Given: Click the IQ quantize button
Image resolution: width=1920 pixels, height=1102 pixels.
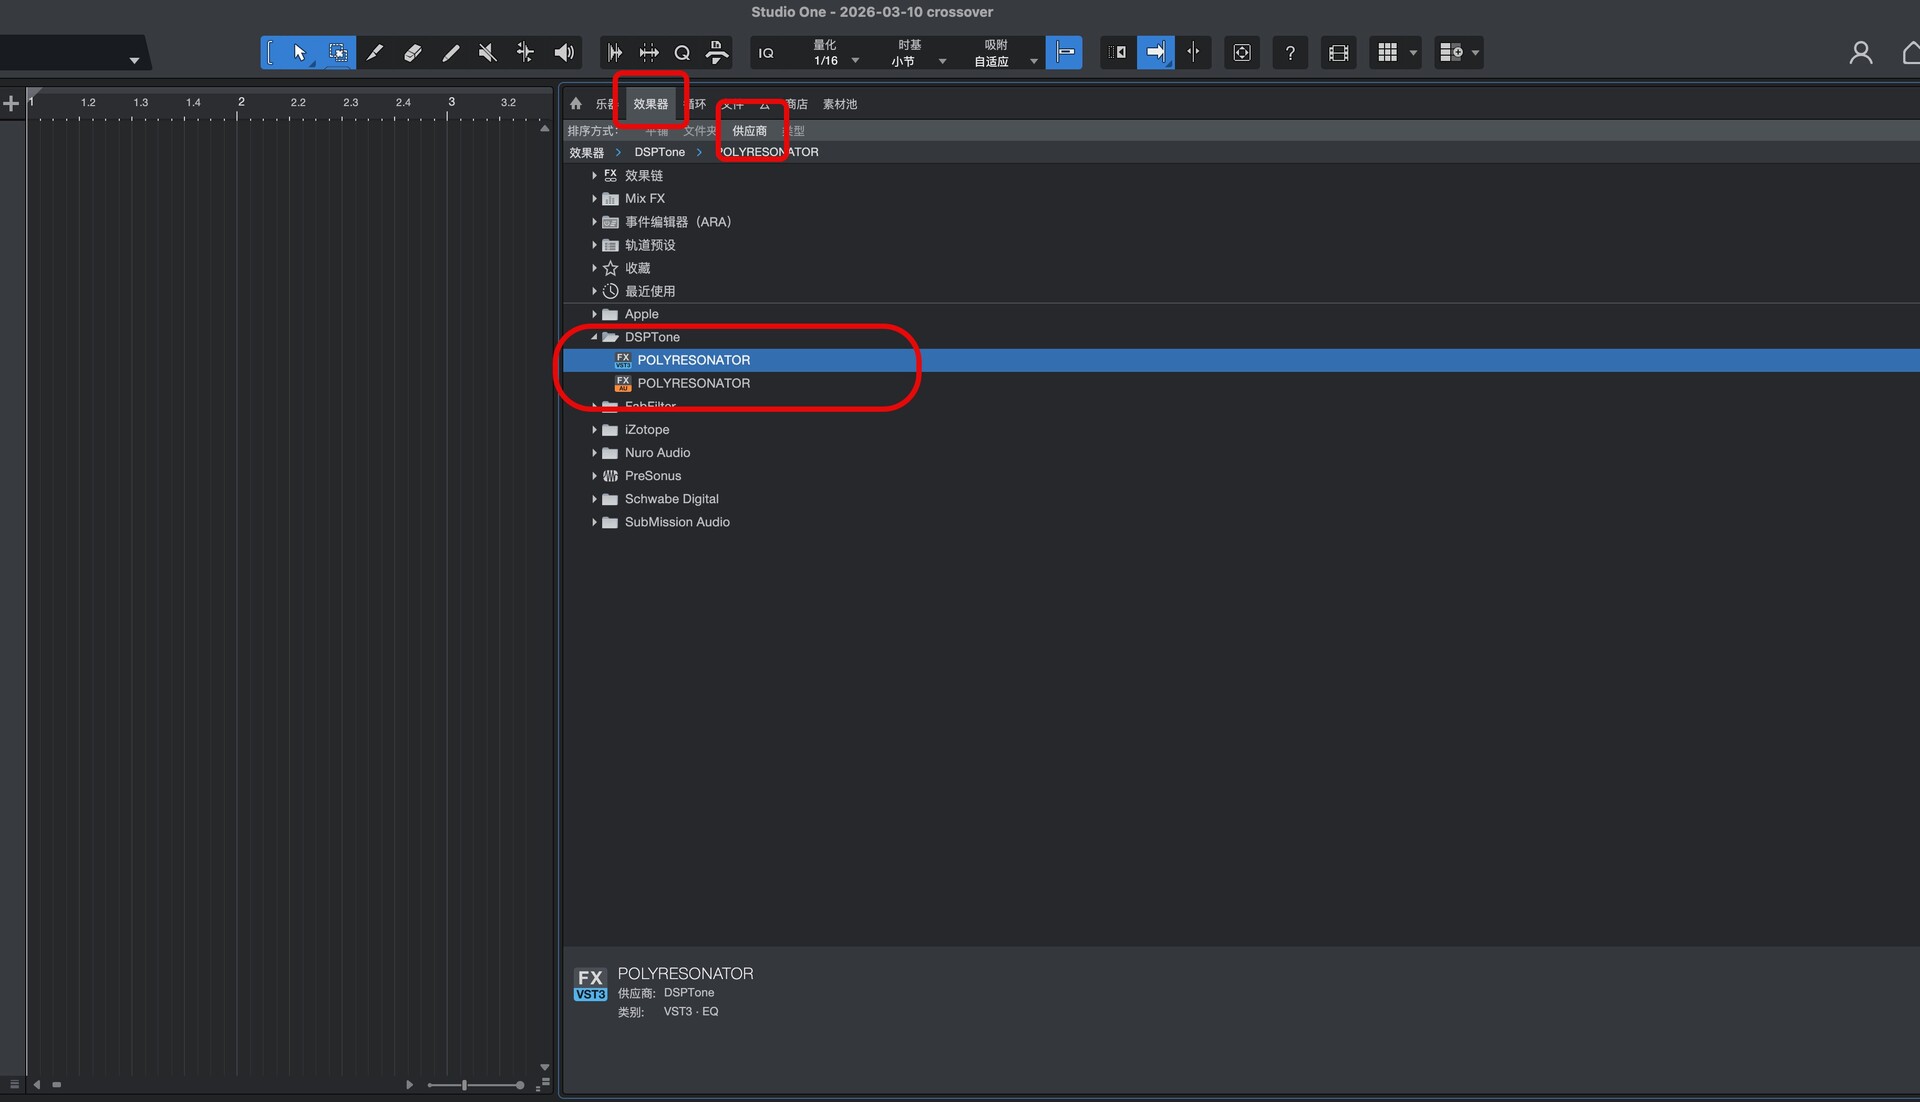Looking at the screenshot, I should coord(766,53).
